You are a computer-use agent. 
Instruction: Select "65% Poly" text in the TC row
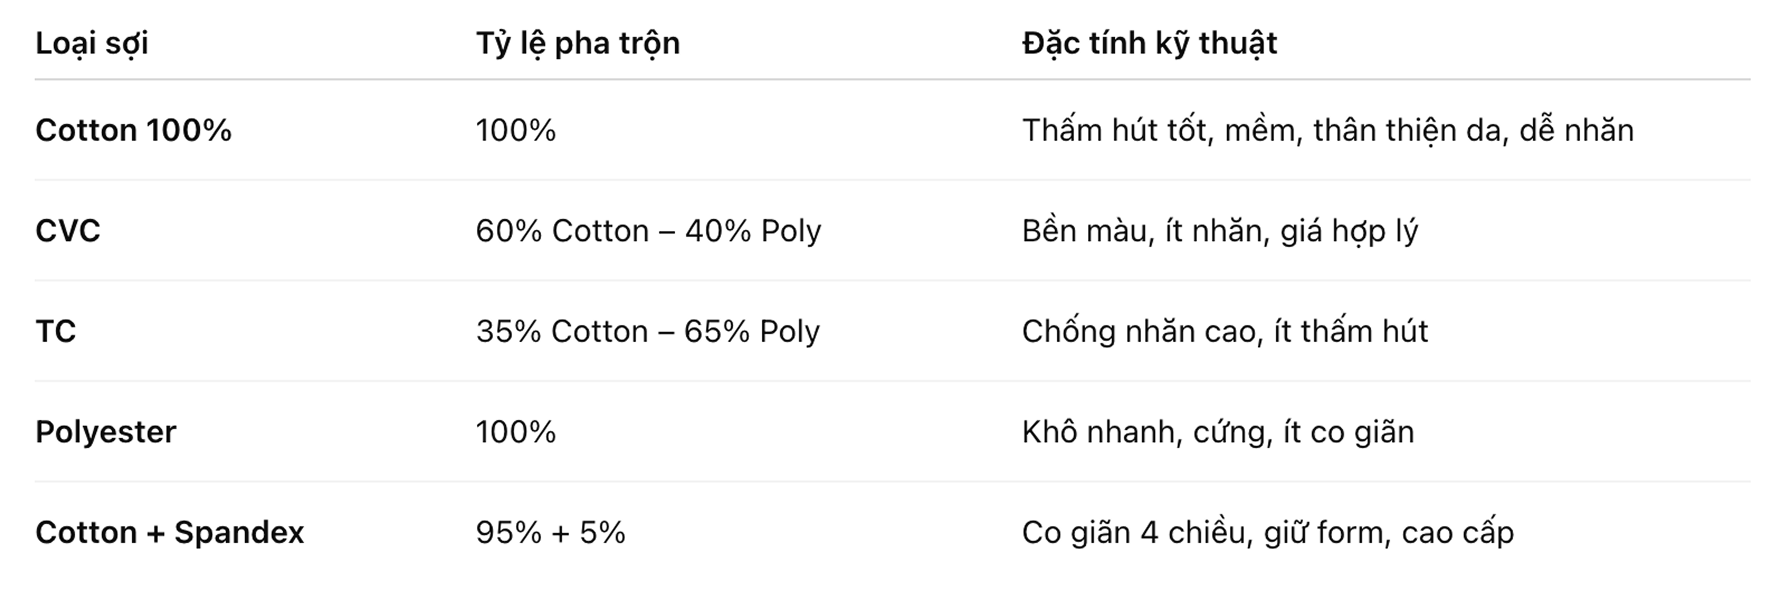pos(751,331)
